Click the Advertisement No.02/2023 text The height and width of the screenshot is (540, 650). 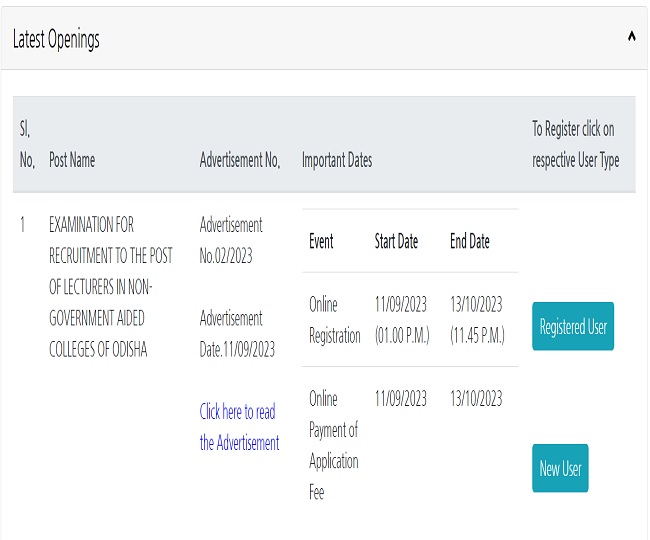click(x=231, y=240)
